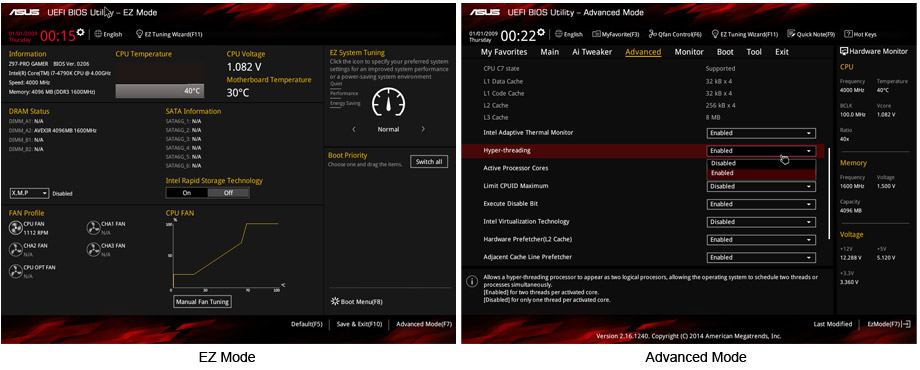The width and height of the screenshot is (920, 370).
Task: Switch to EzMode(F7)
Action: pyautogui.click(x=888, y=324)
